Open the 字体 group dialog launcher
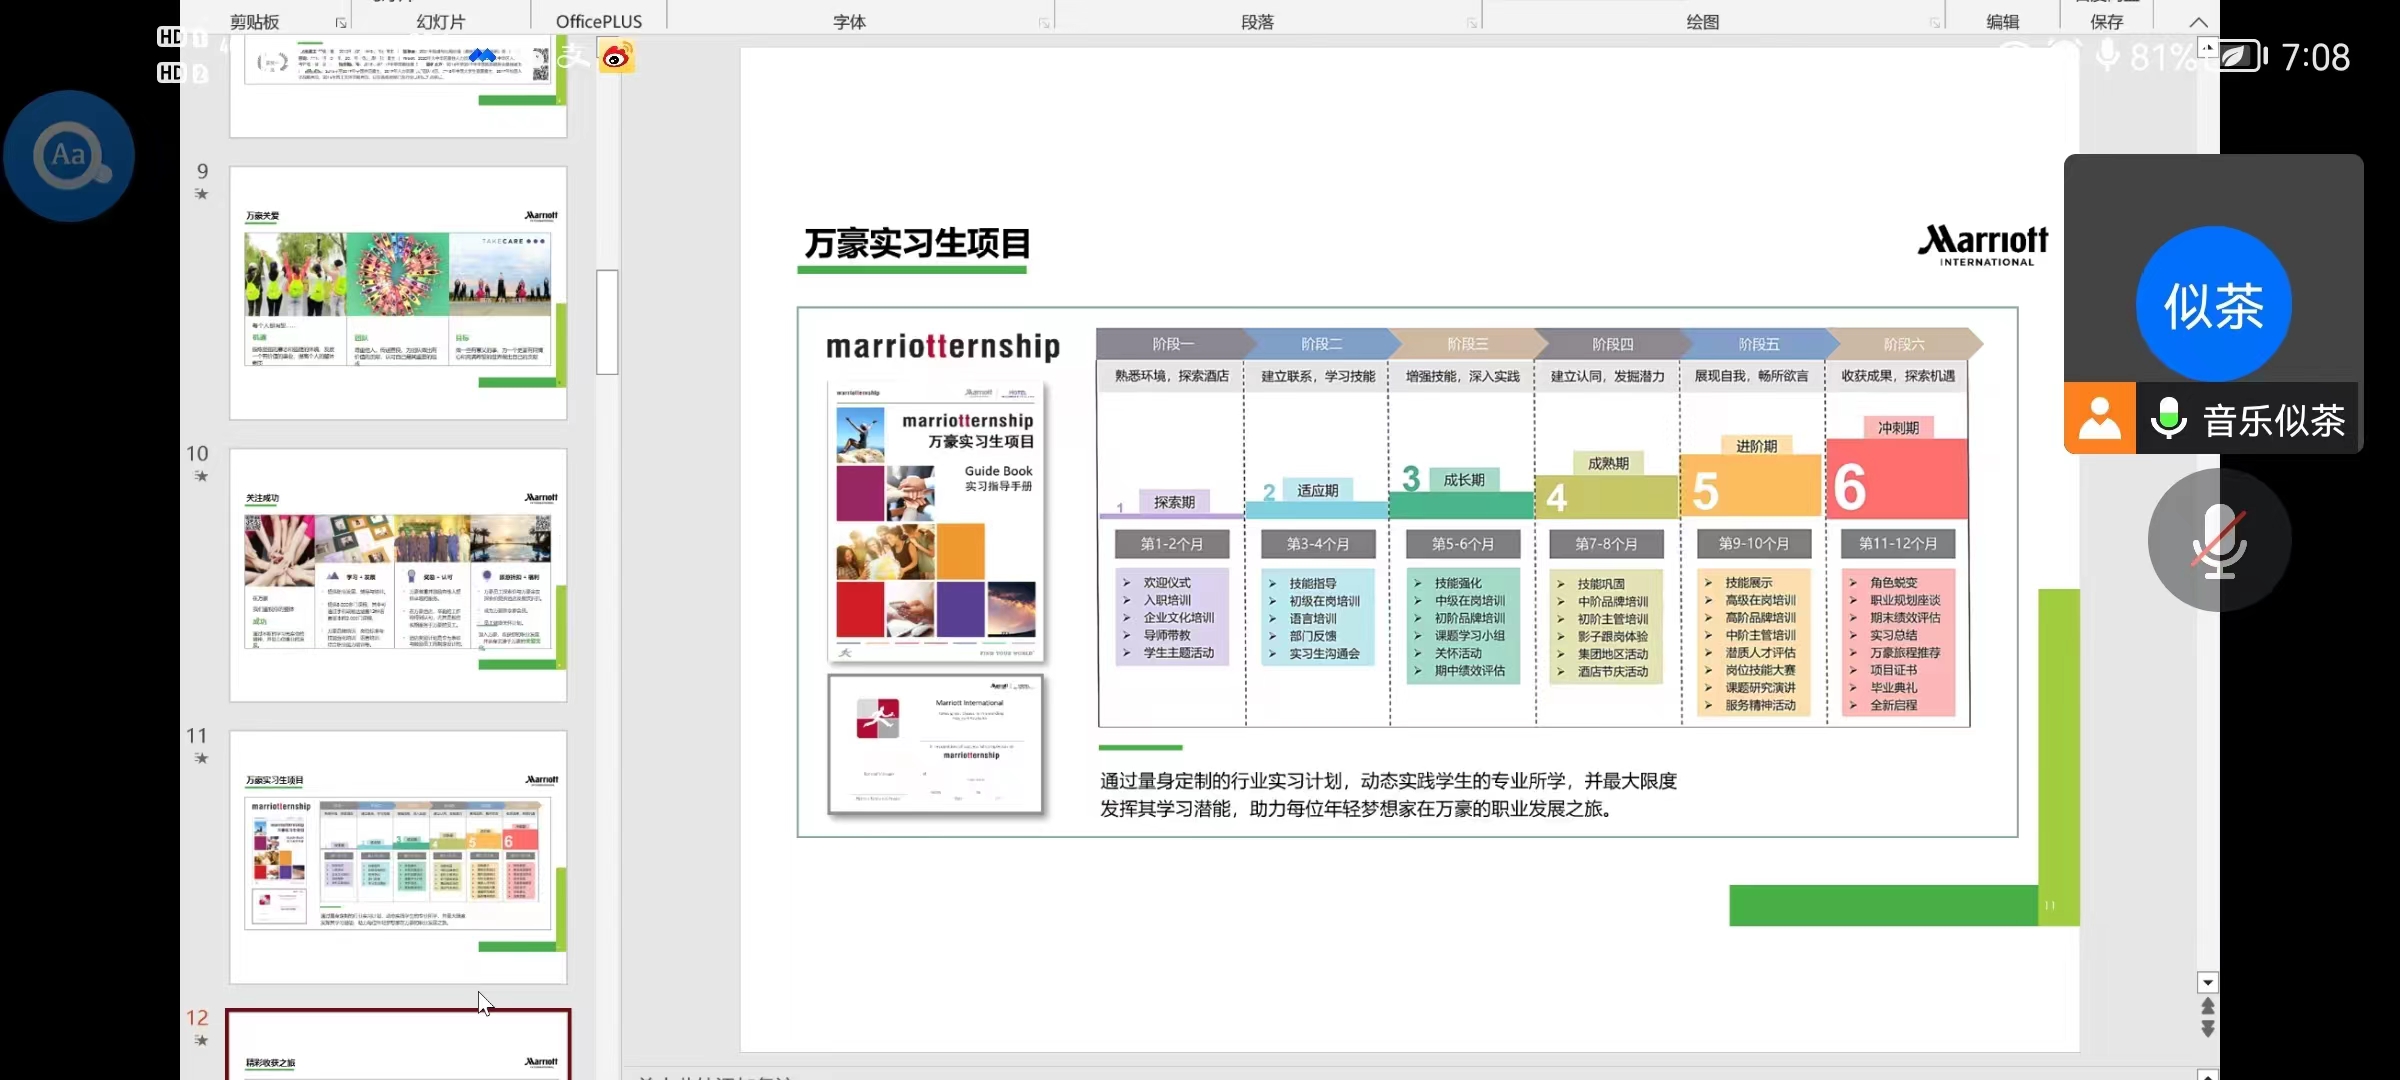 pos(1044,23)
